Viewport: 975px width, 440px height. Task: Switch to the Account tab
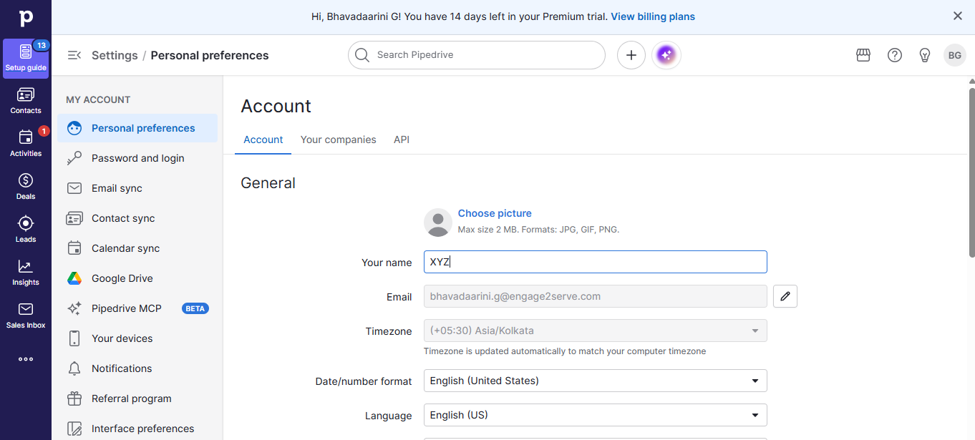click(263, 140)
